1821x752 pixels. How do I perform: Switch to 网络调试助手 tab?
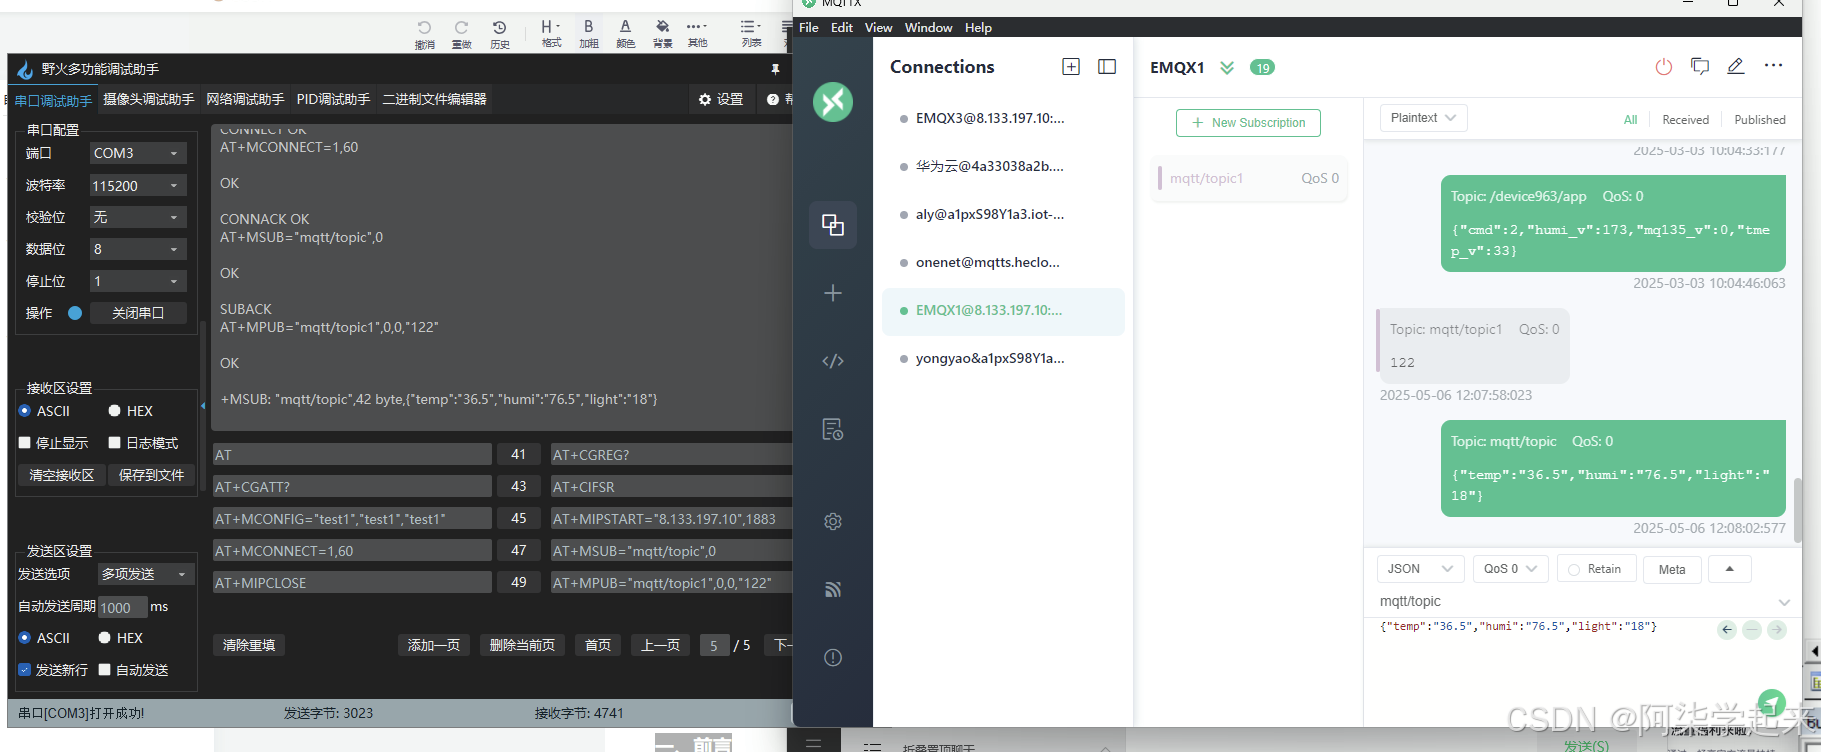[x=245, y=99]
